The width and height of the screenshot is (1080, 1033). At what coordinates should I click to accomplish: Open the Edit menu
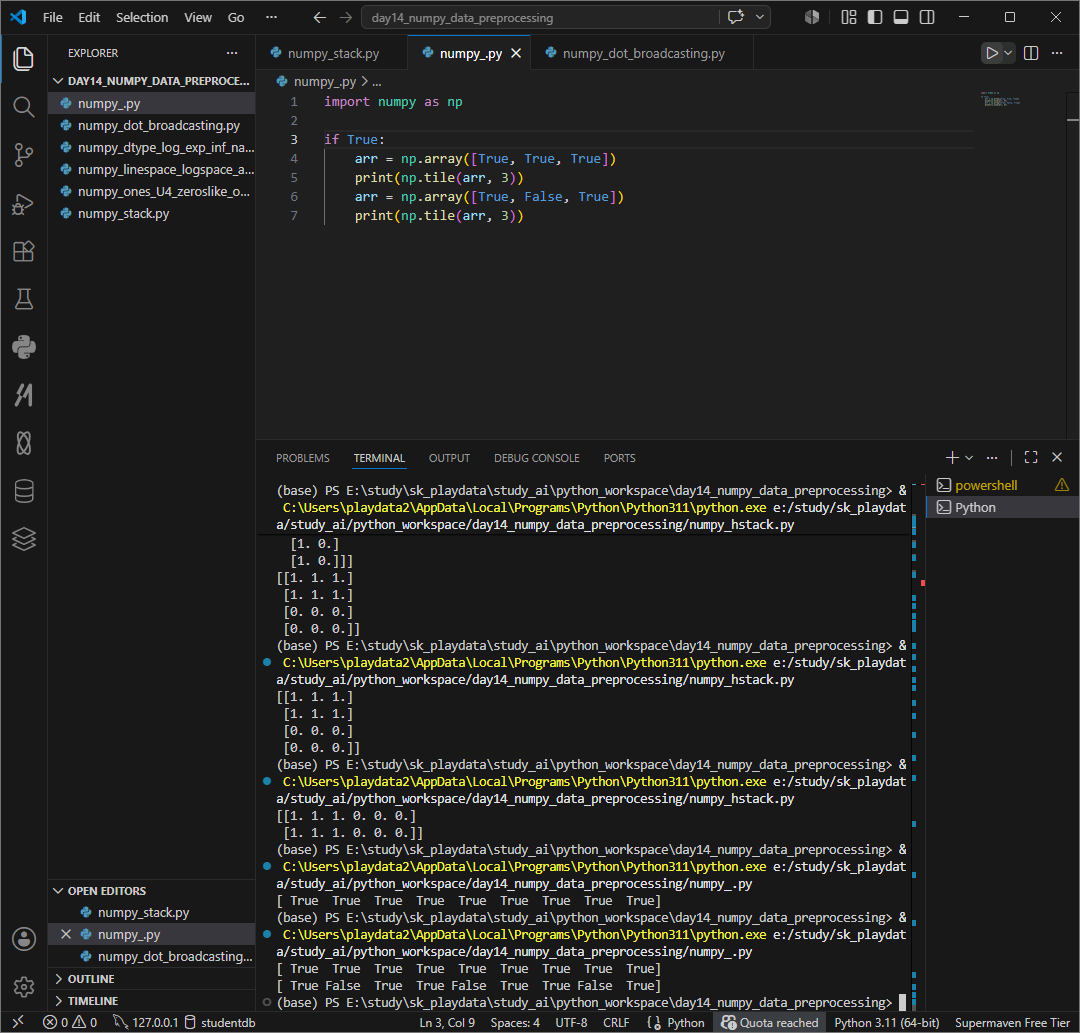[89, 17]
